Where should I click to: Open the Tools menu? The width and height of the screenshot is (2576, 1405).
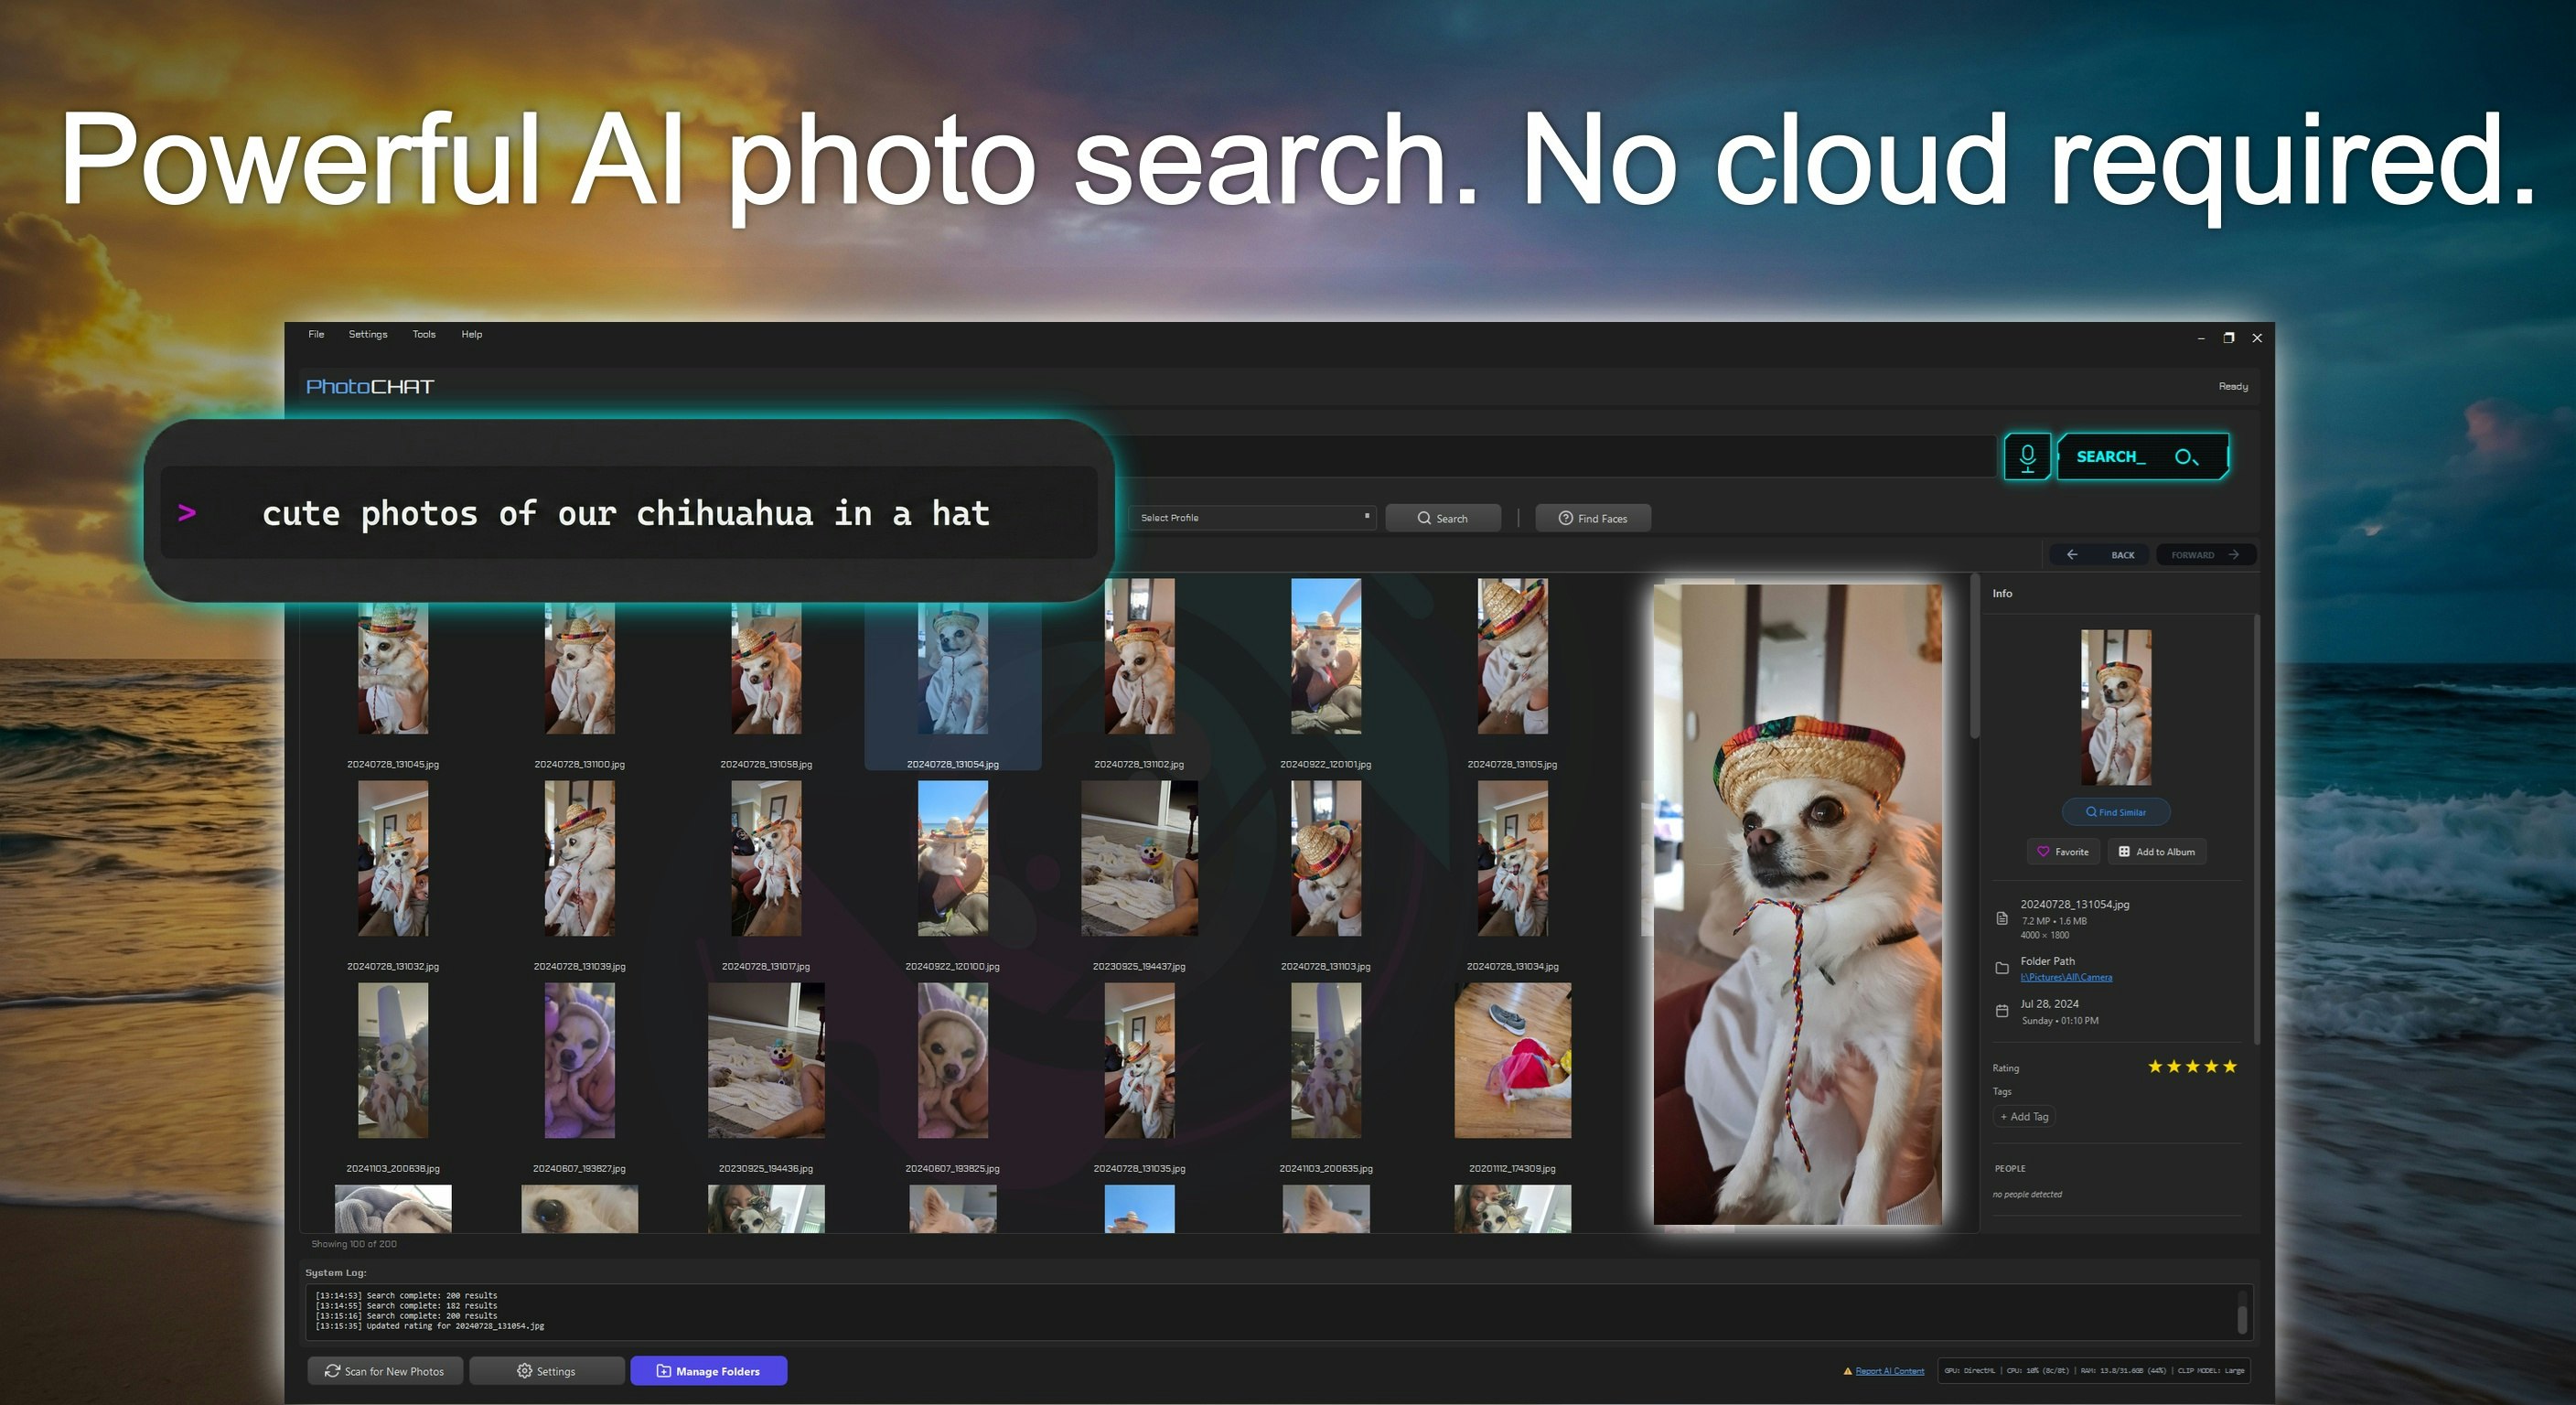tap(424, 334)
